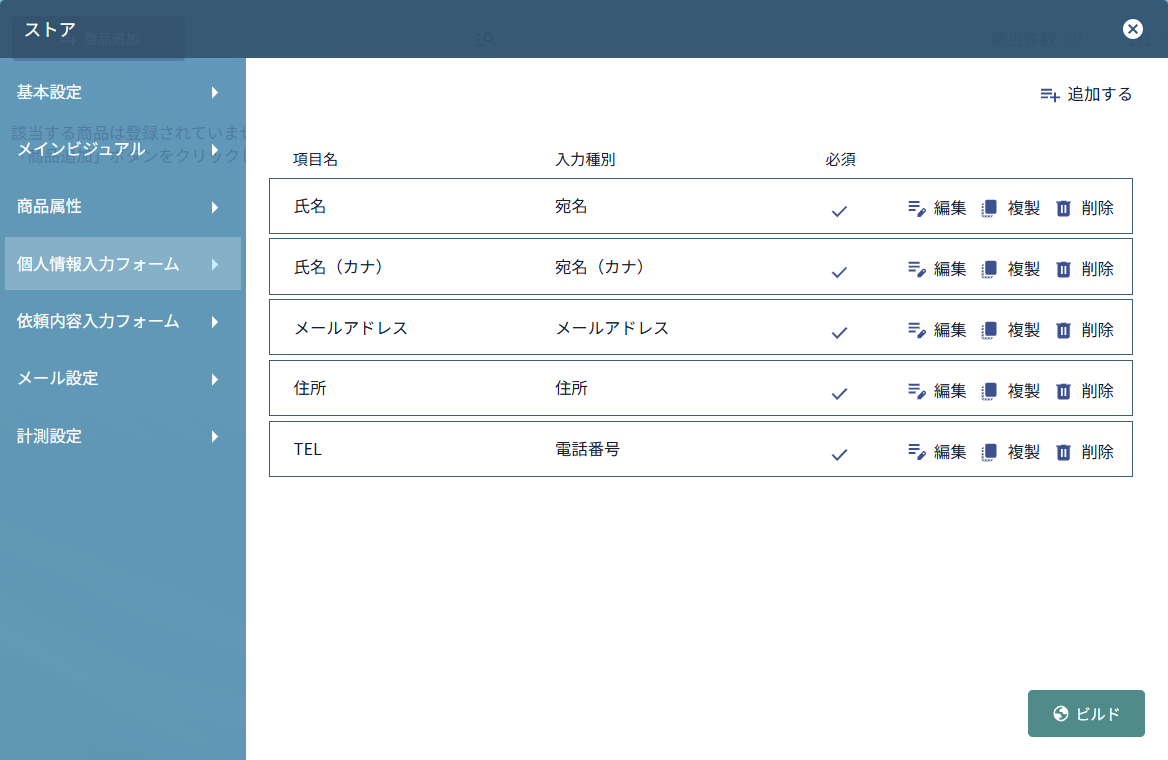This screenshot has width=1168, height=760.
Task: Open the メール設定 menu item
Action: [x=123, y=379]
